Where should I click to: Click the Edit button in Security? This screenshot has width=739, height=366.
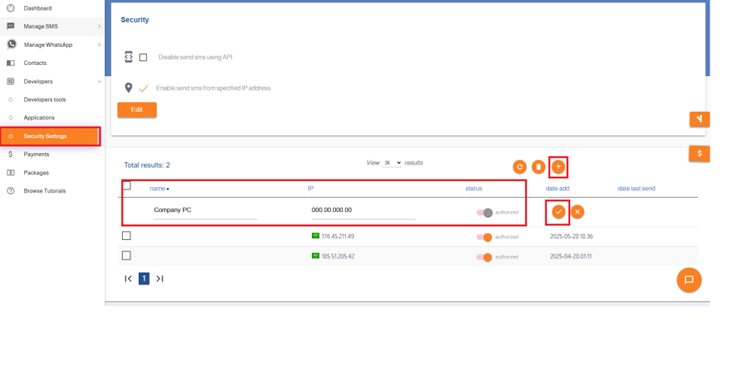coord(137,110)
